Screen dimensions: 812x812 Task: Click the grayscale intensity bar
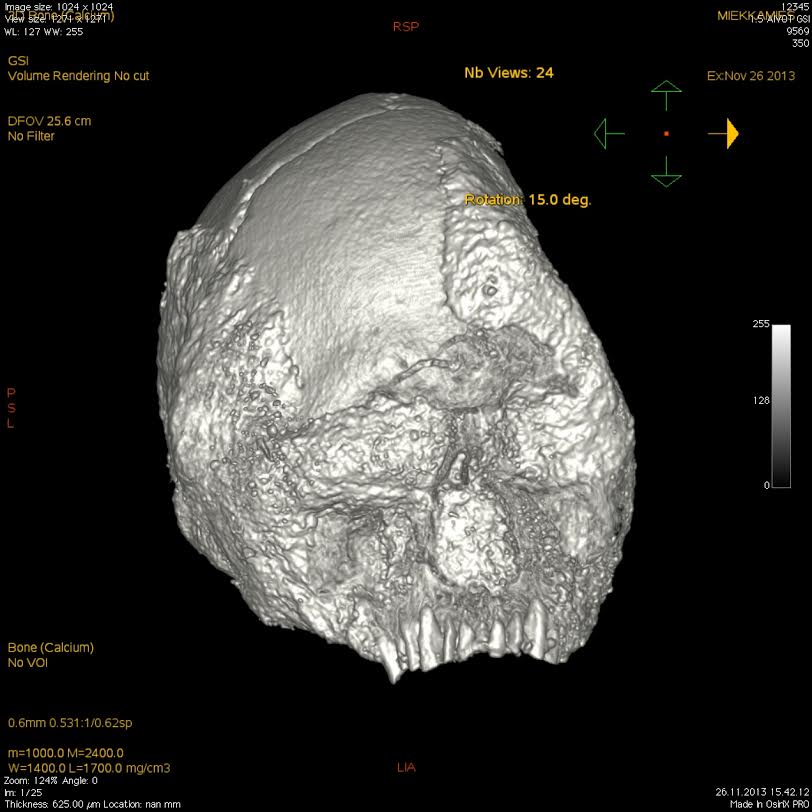tap(781, 405)
